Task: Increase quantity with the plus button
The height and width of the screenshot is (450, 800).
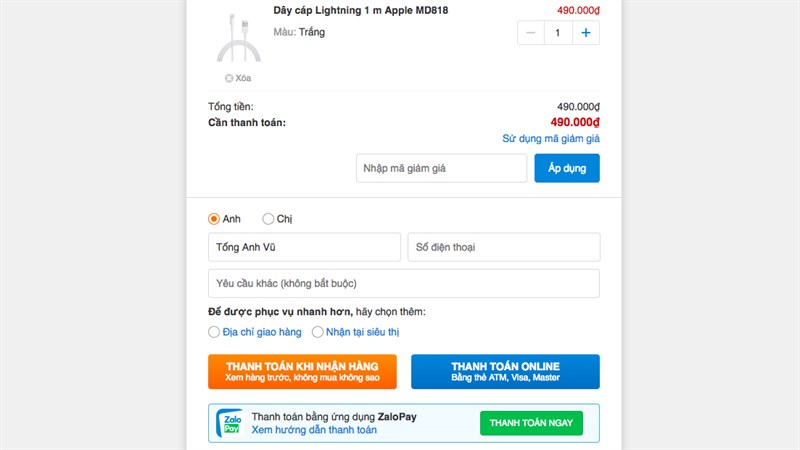Action: pyautogui.click(x=586, y=33)
